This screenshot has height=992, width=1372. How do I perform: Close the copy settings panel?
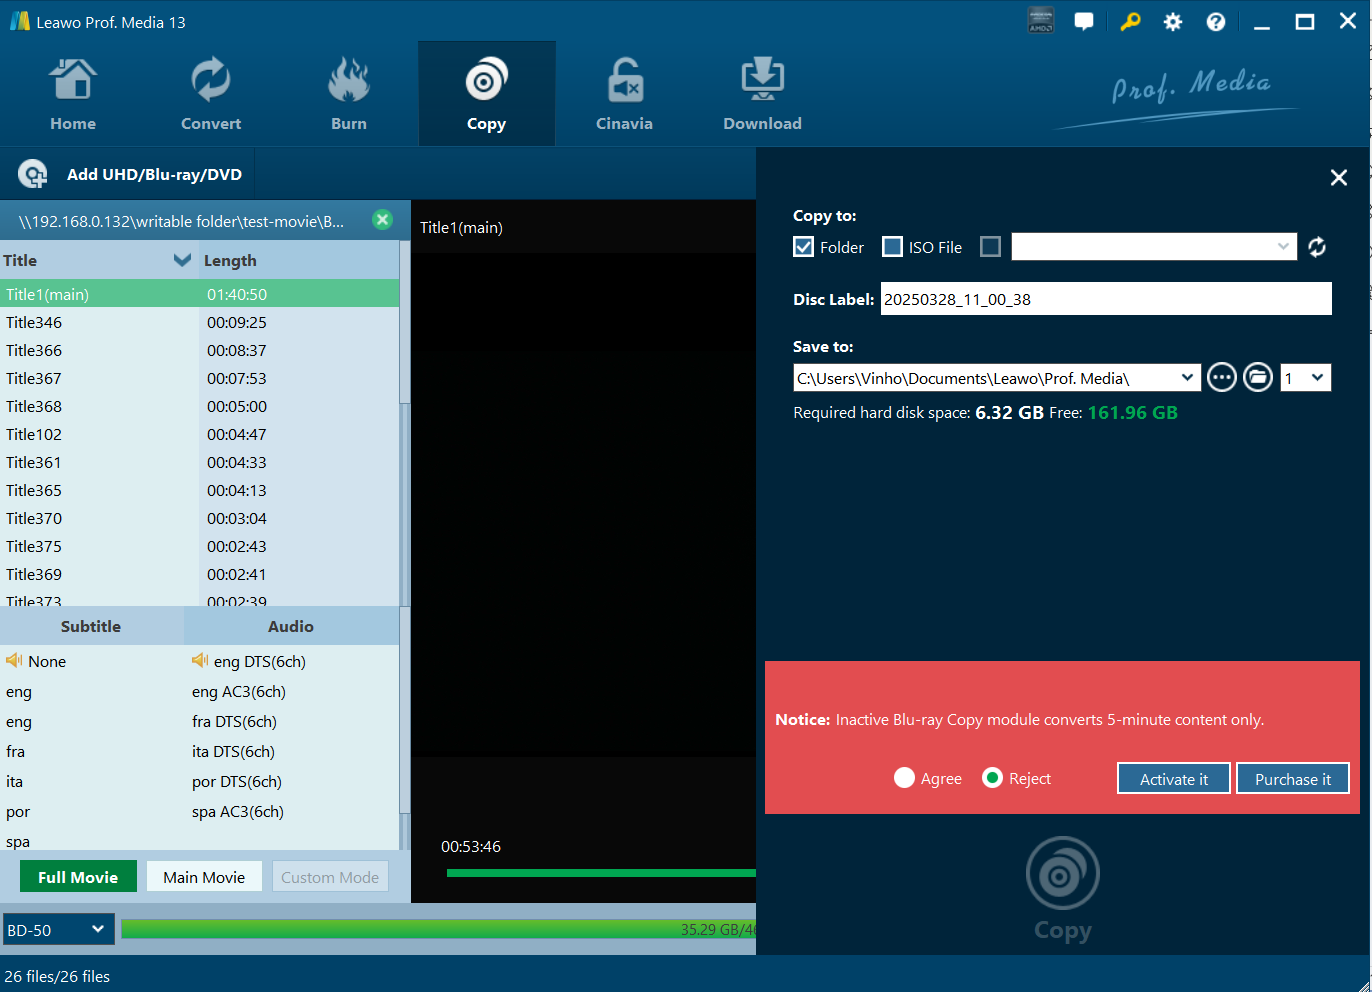1339,178
